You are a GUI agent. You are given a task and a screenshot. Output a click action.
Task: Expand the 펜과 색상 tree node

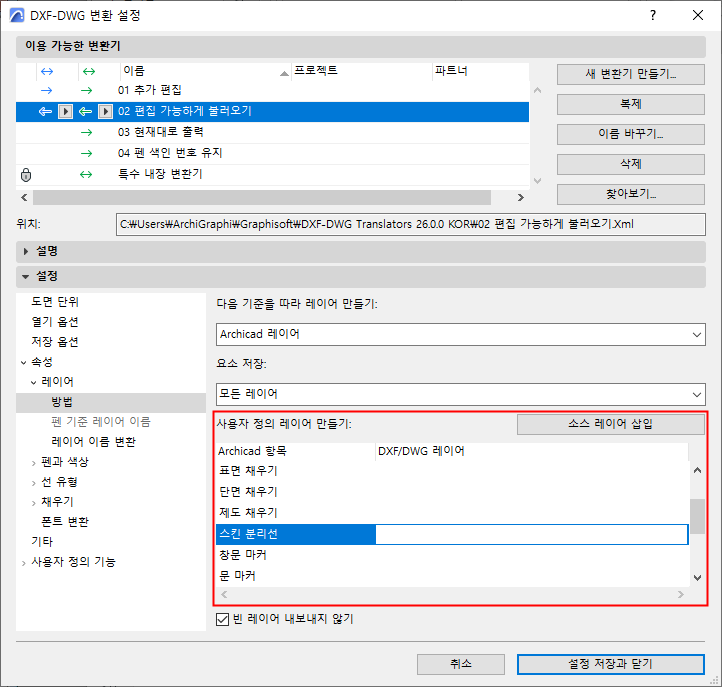coord(34,463)
